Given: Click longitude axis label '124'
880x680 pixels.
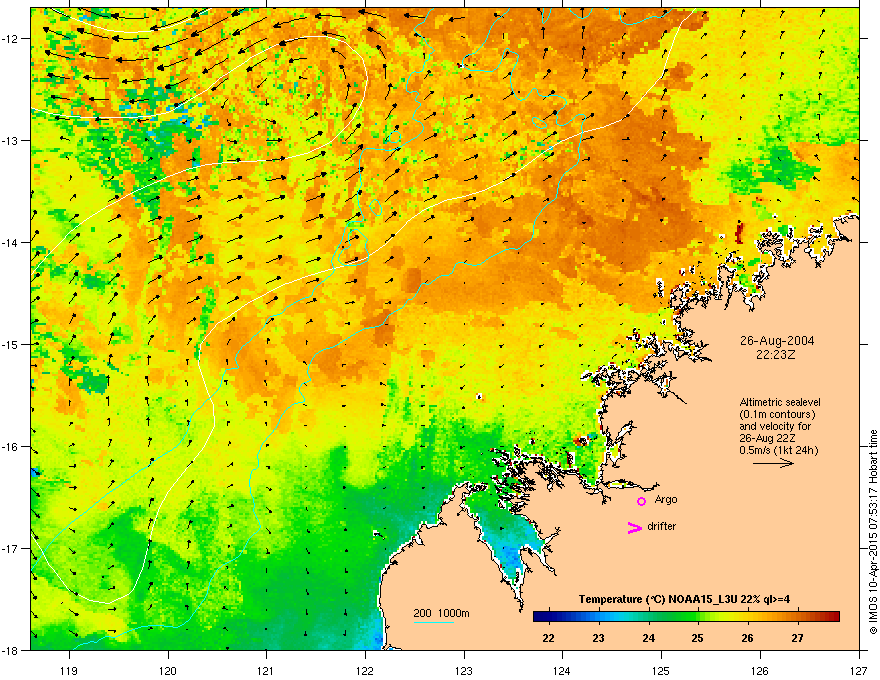Looking at the screenshot, I should (x=562, y=670).
